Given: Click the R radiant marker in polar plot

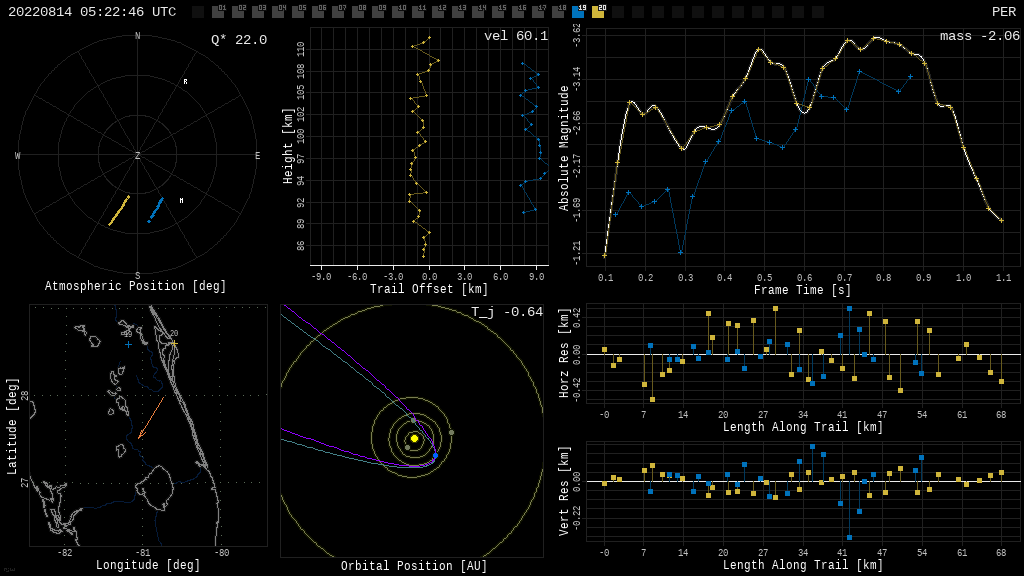Looking at the screenshot, I should point(185,82).
